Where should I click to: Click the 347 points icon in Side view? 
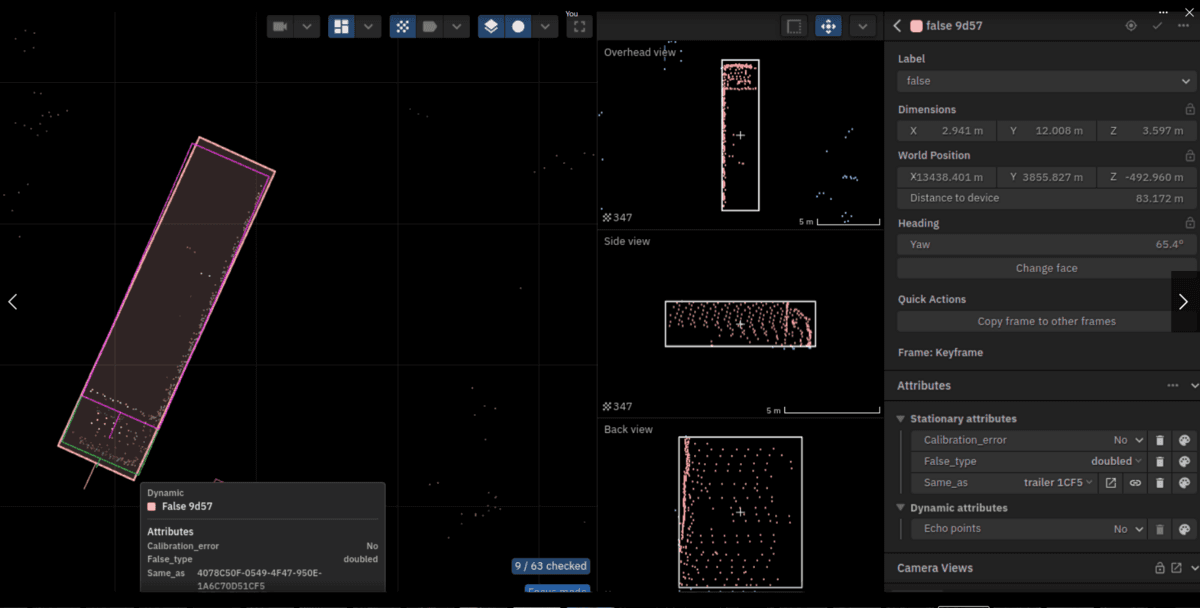608,406
